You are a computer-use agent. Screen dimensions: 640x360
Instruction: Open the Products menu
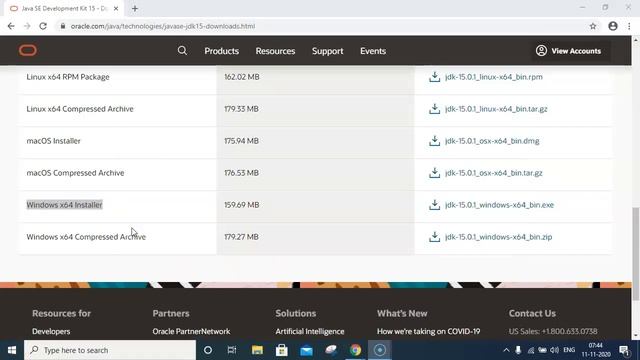[x=222, y=51]
